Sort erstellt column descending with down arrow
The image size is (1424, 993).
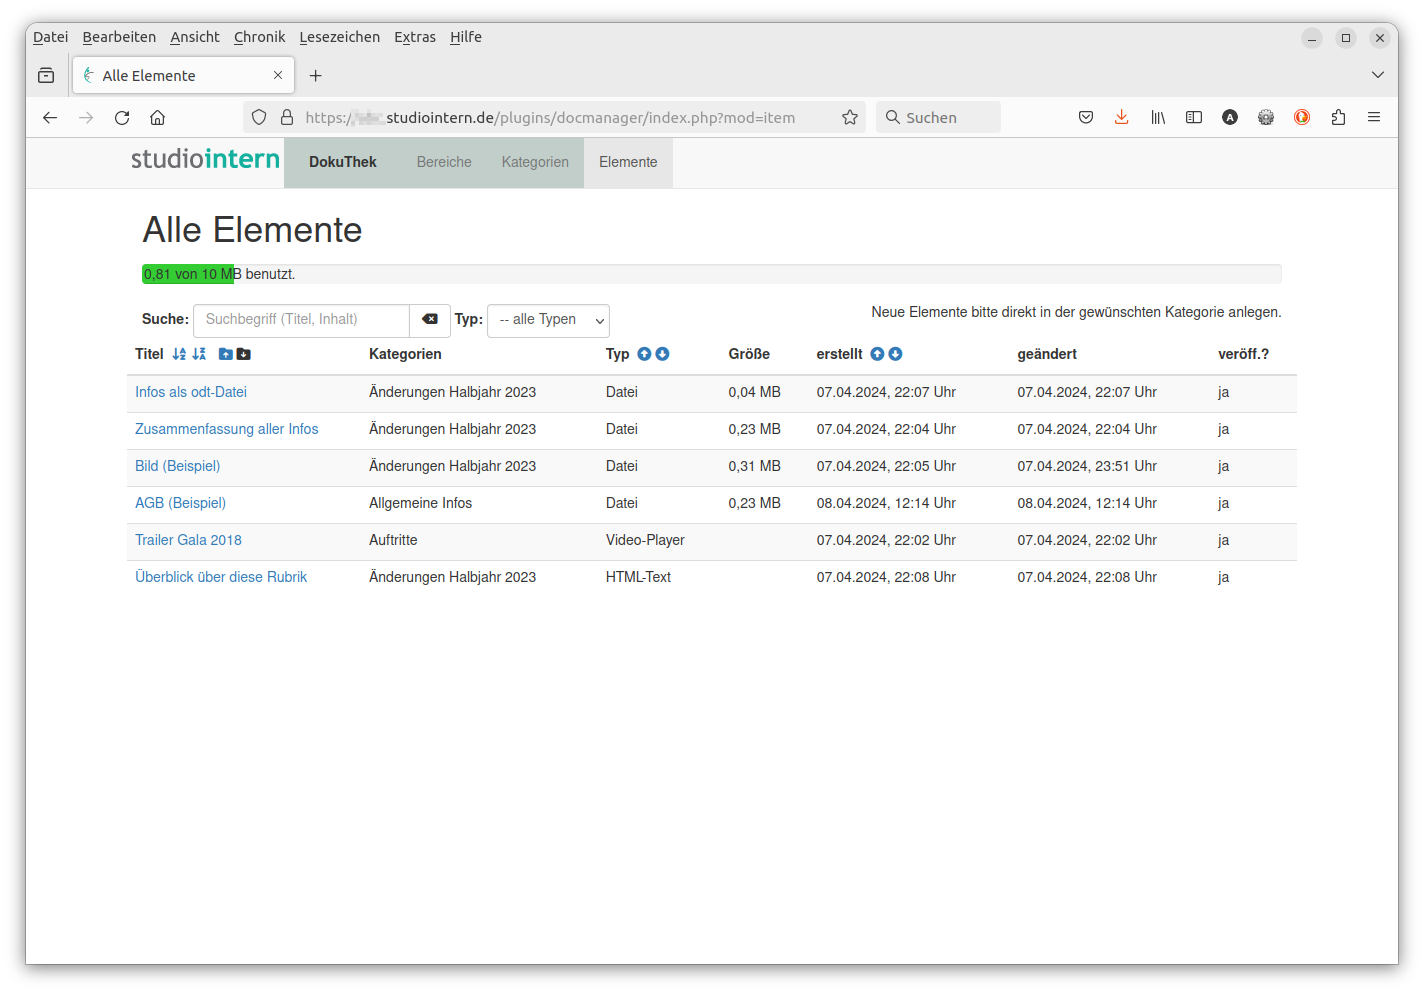tap(895, 354)
